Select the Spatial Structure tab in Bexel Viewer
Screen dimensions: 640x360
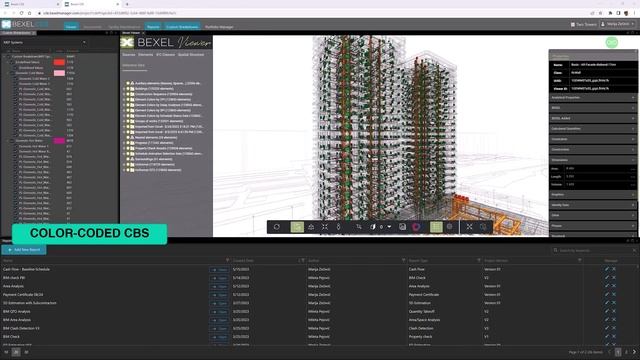point(191,55)
